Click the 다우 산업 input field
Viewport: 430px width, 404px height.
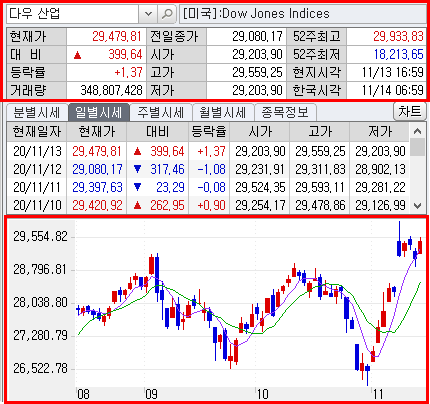73,14
